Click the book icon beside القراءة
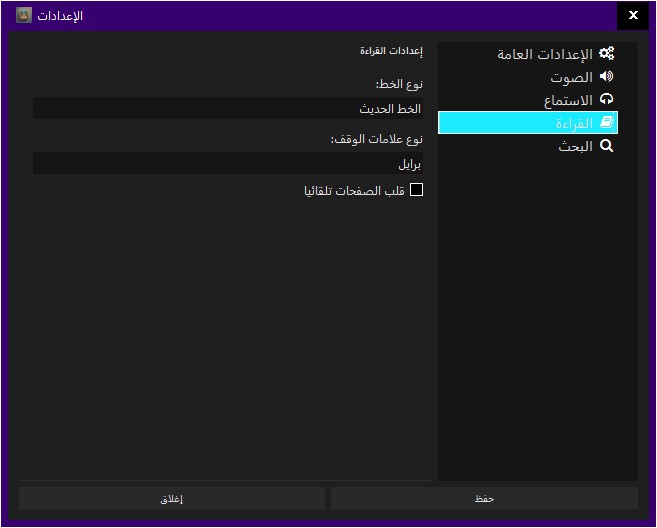657x528 pixels. [x=606, y=122]
